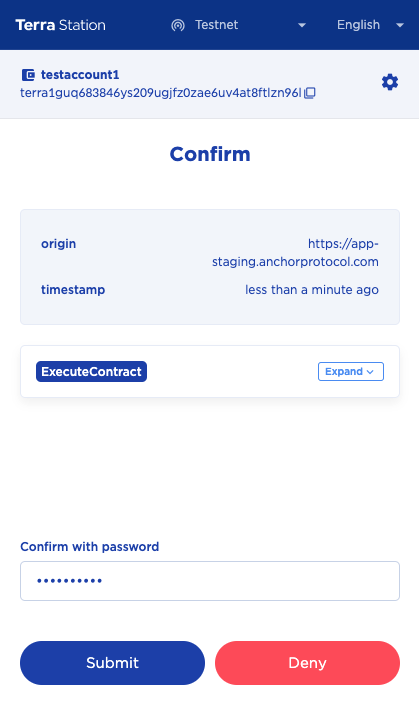Click the wallet icon beside testaccount1
Screen dimensions: 419x702
coord(28,75)
